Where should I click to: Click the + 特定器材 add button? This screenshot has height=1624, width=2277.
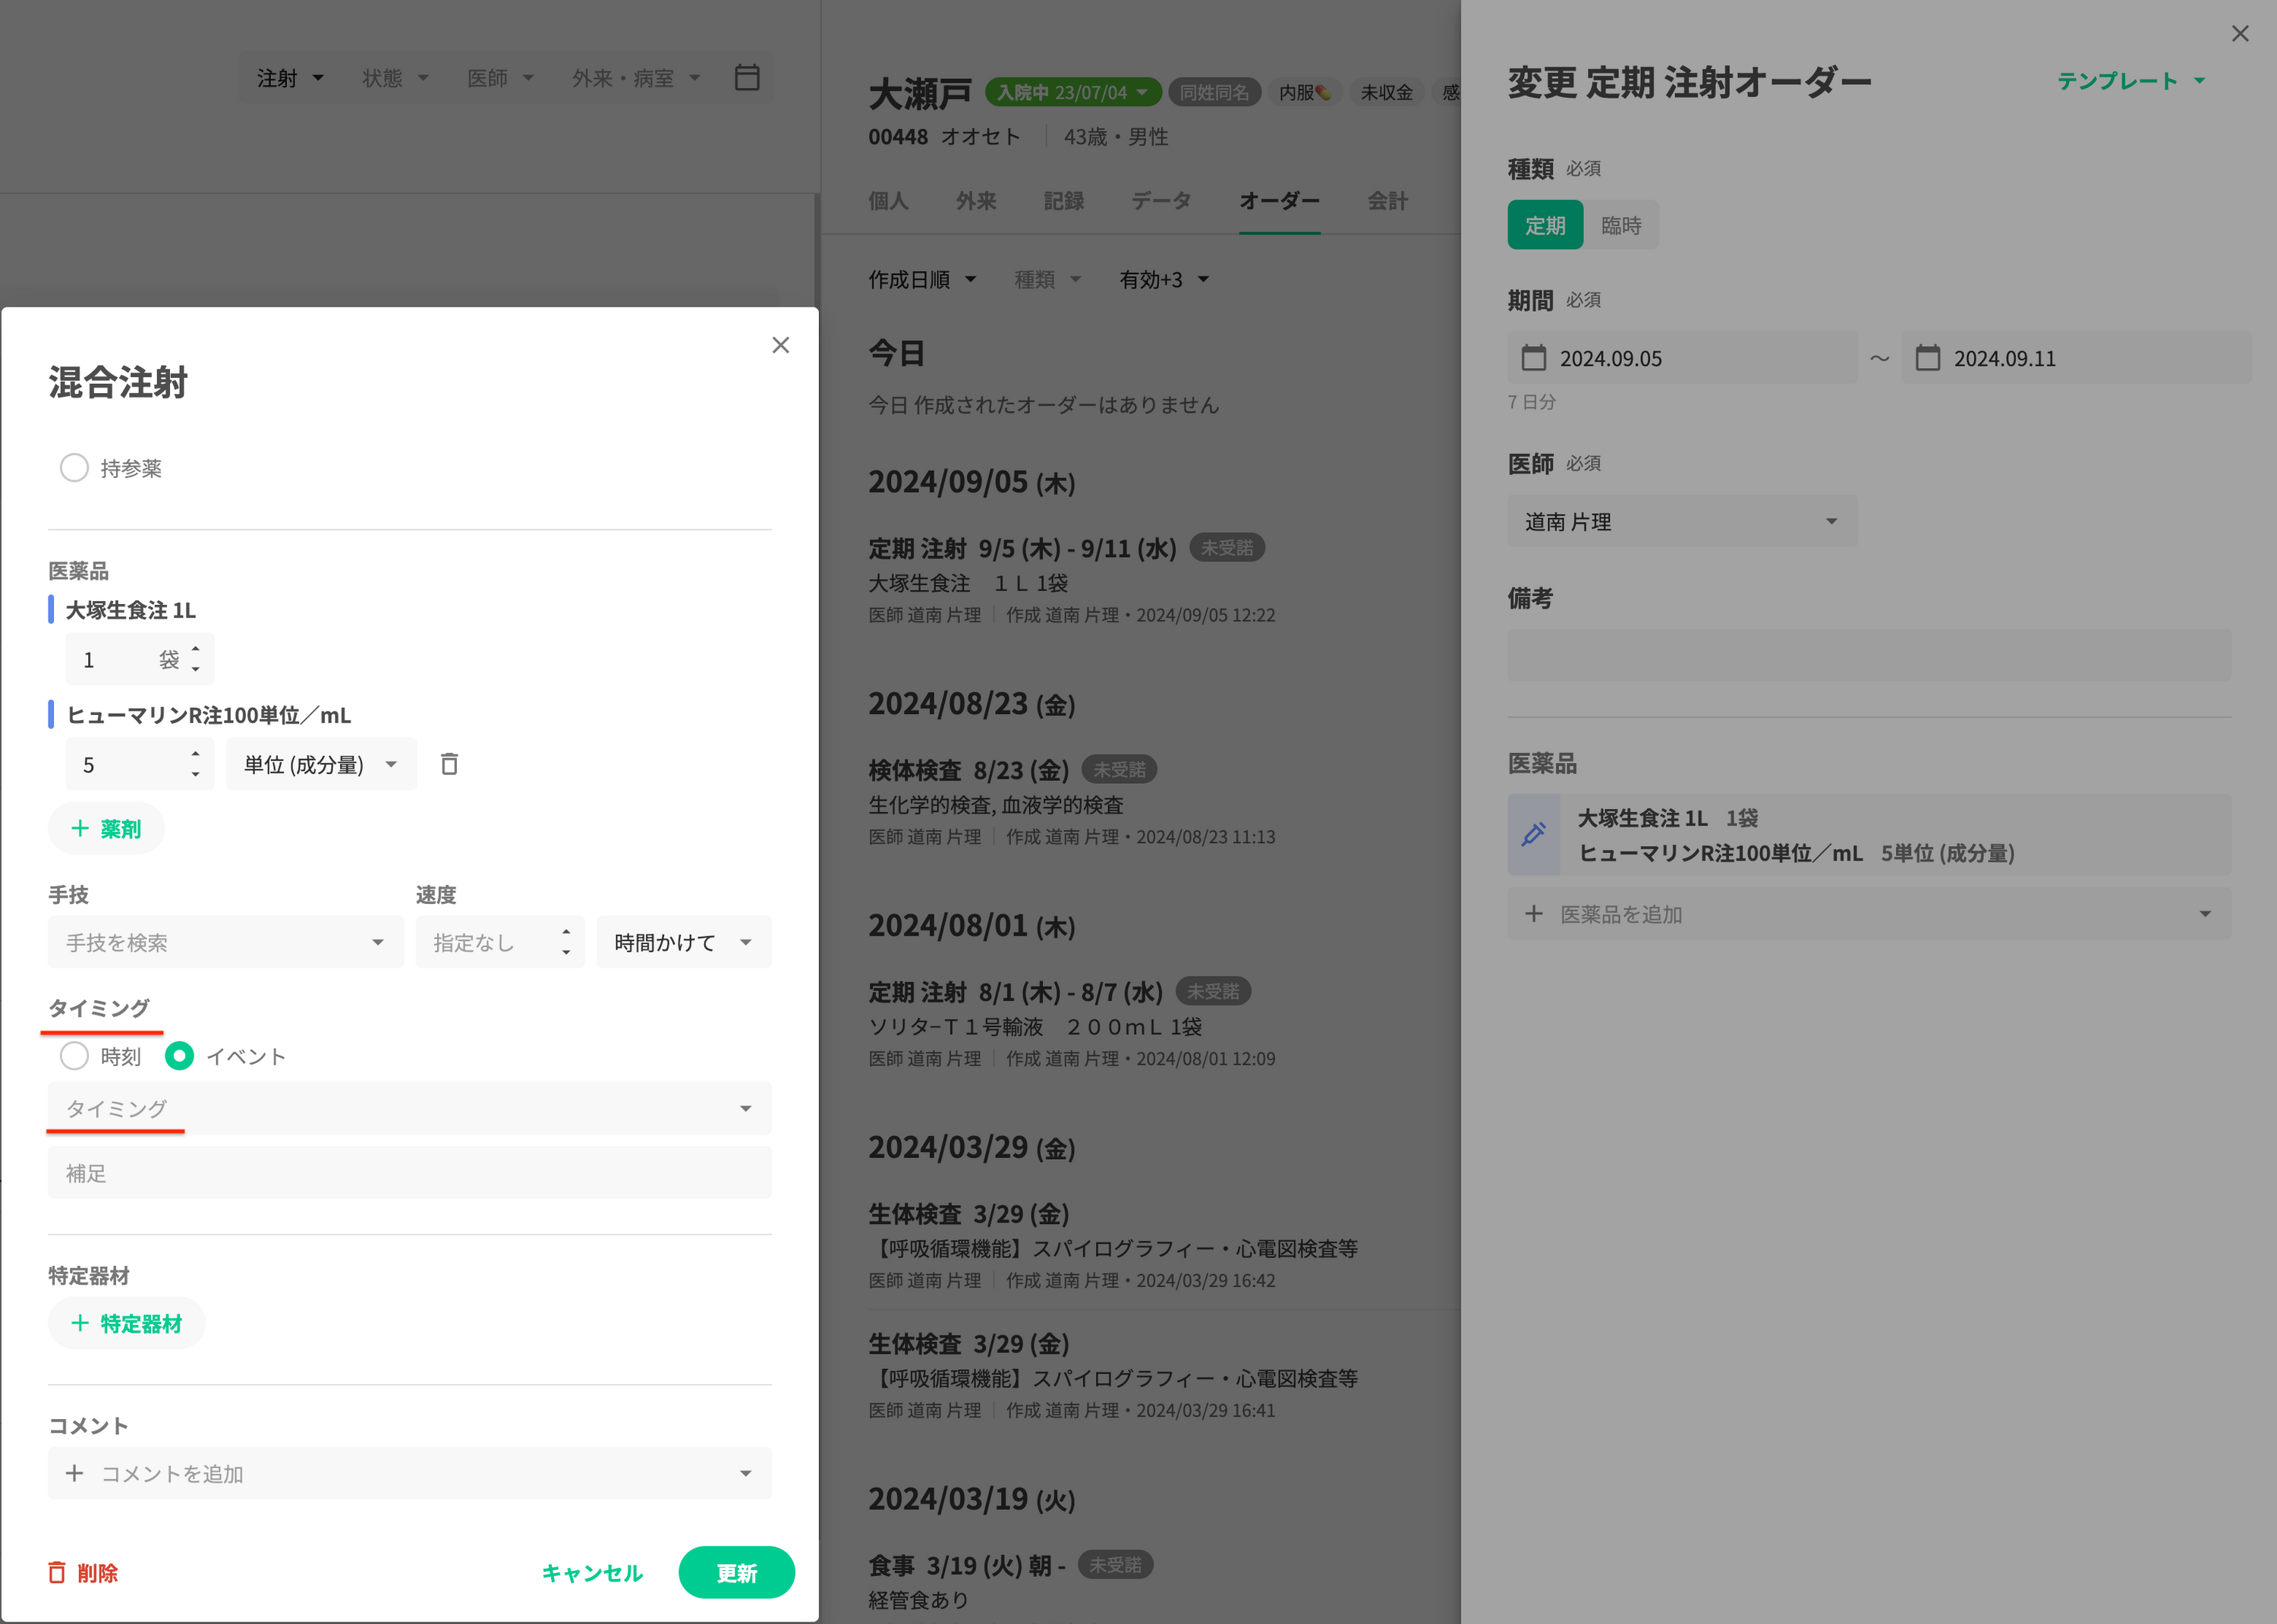coord(126,1323)
